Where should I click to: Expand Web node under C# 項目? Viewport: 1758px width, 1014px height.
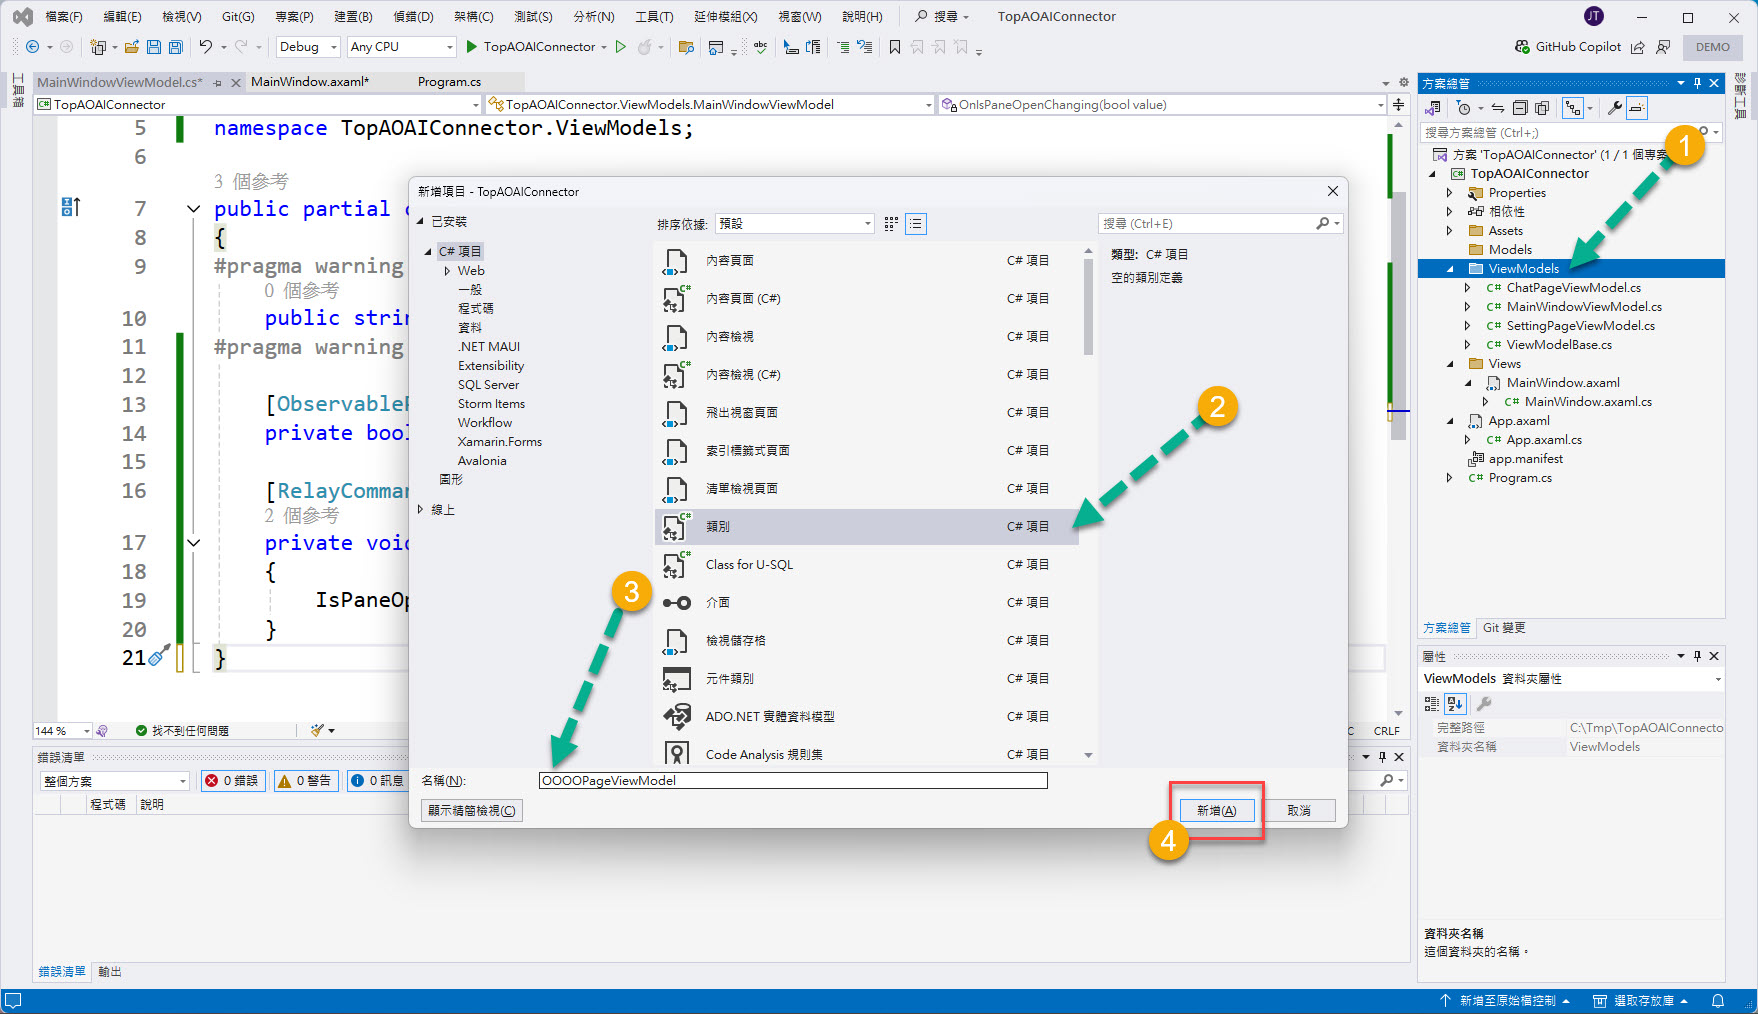pyautogui.click(x=447, y=271)
